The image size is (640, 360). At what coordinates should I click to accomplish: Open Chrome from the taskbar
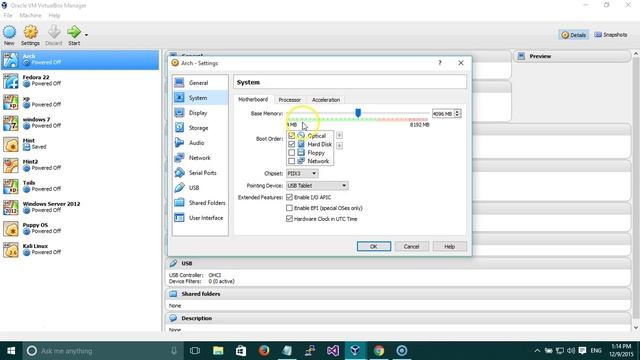[x=378, y=351]
